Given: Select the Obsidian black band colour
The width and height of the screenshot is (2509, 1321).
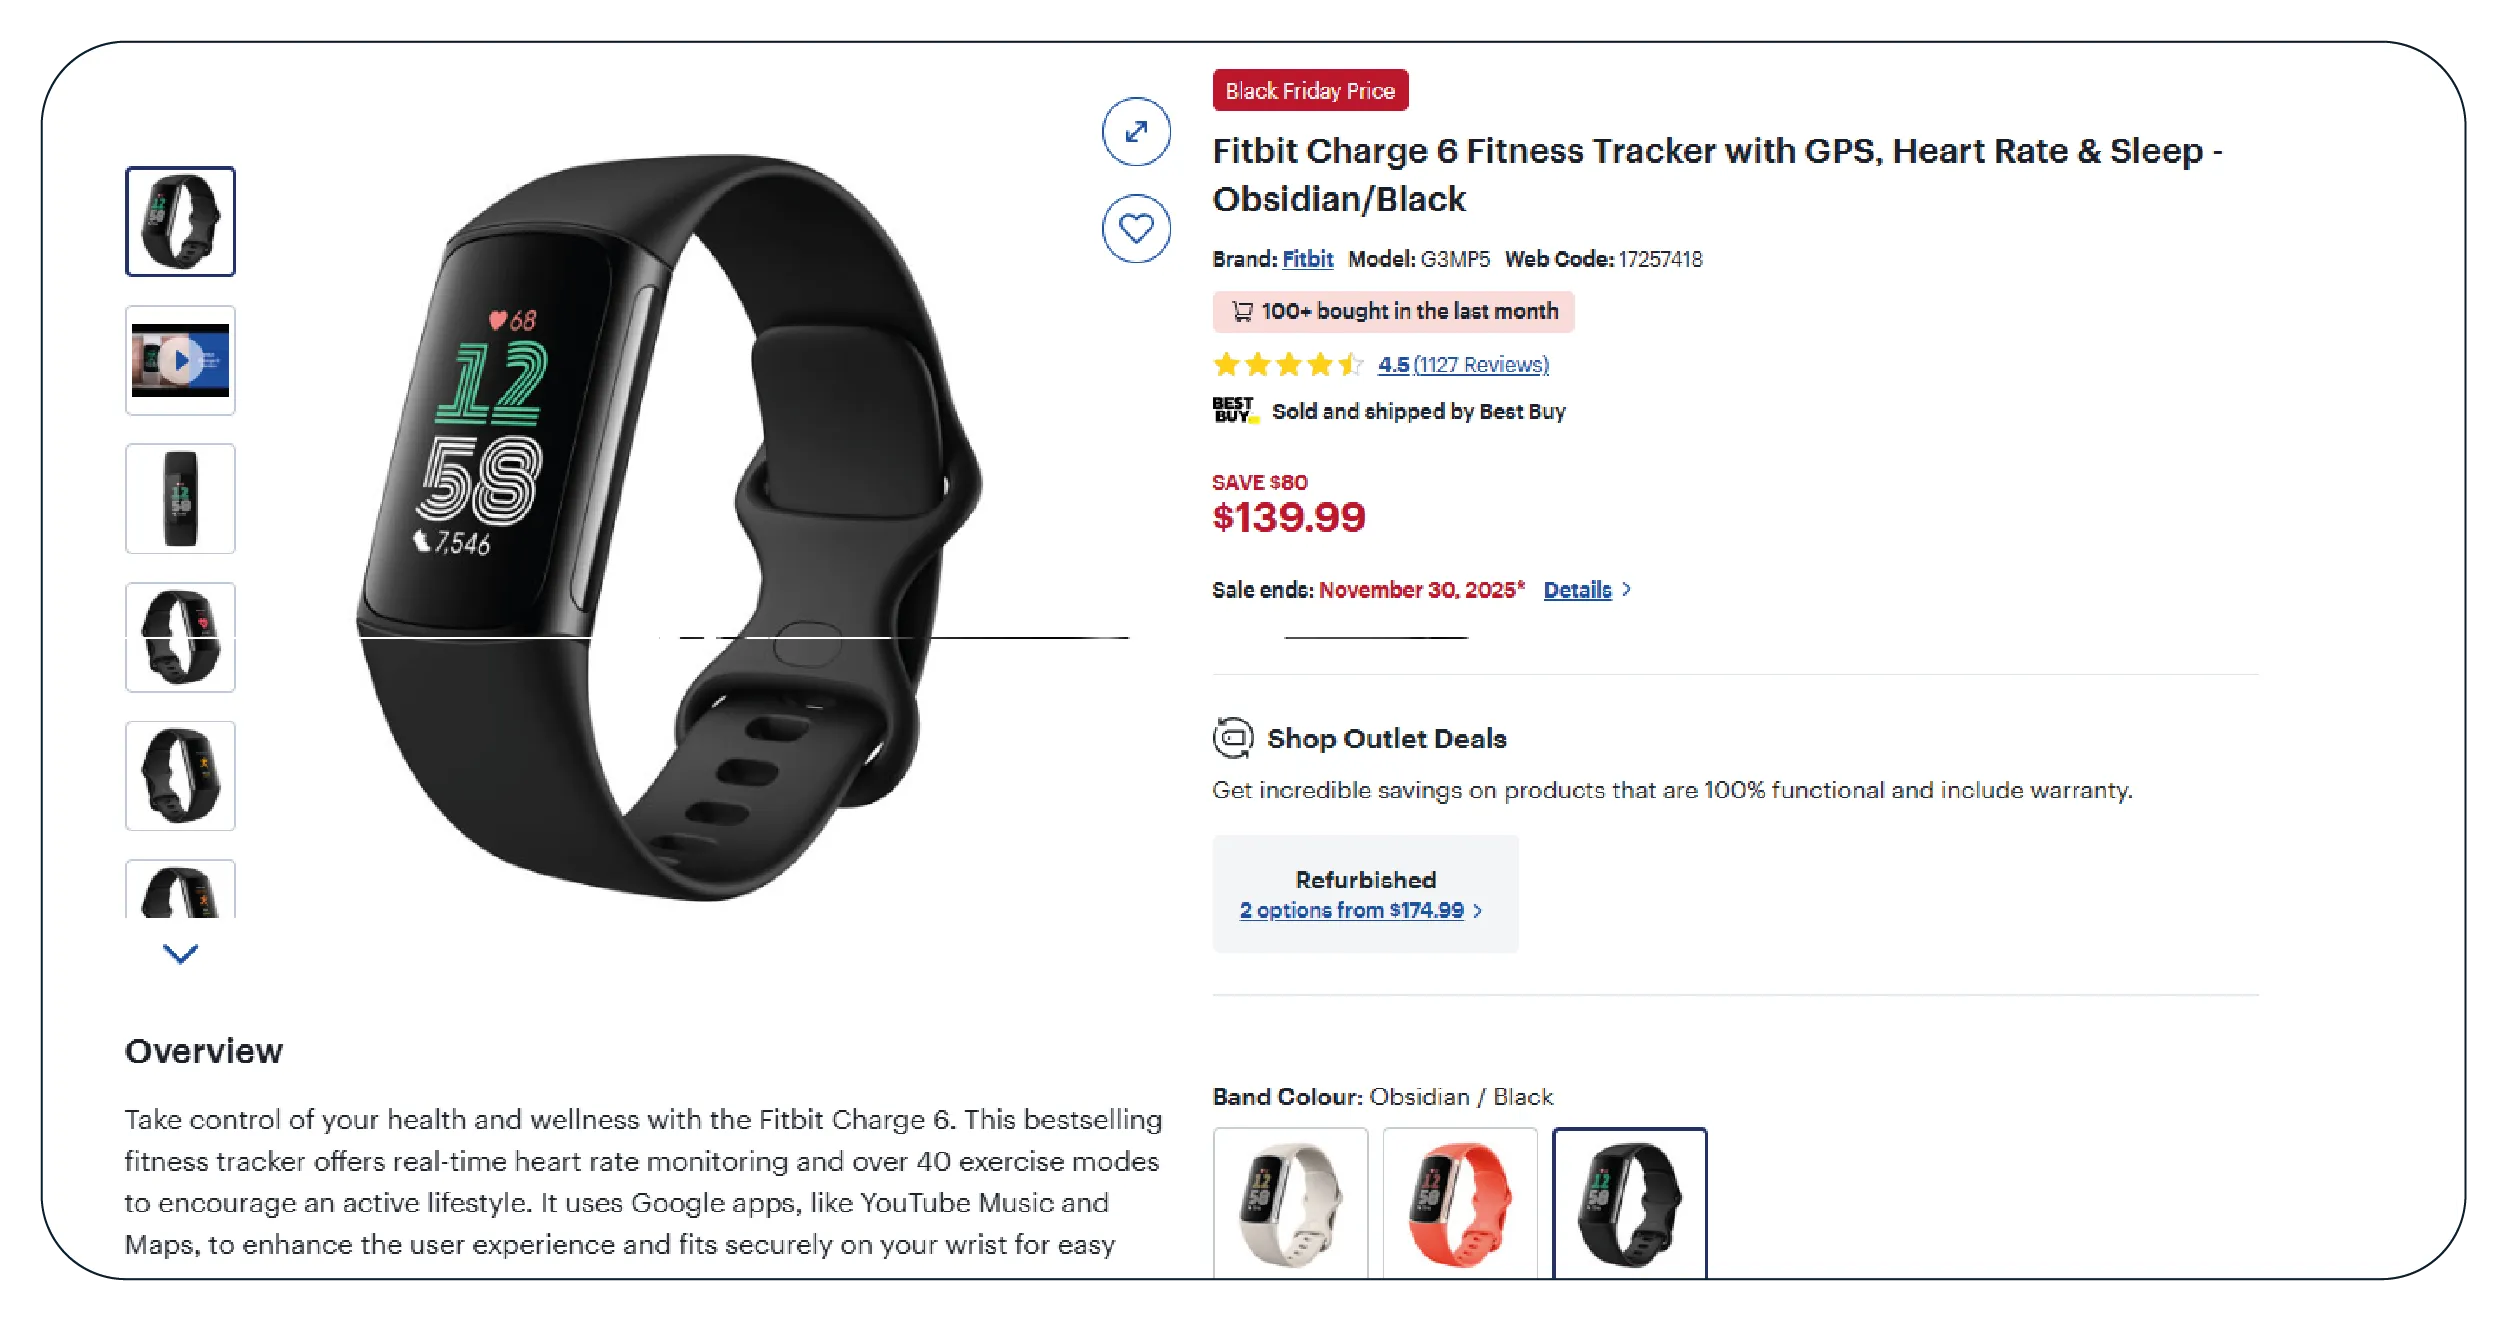Looking at the screenshot, I should click(x=1630, y=1204).
